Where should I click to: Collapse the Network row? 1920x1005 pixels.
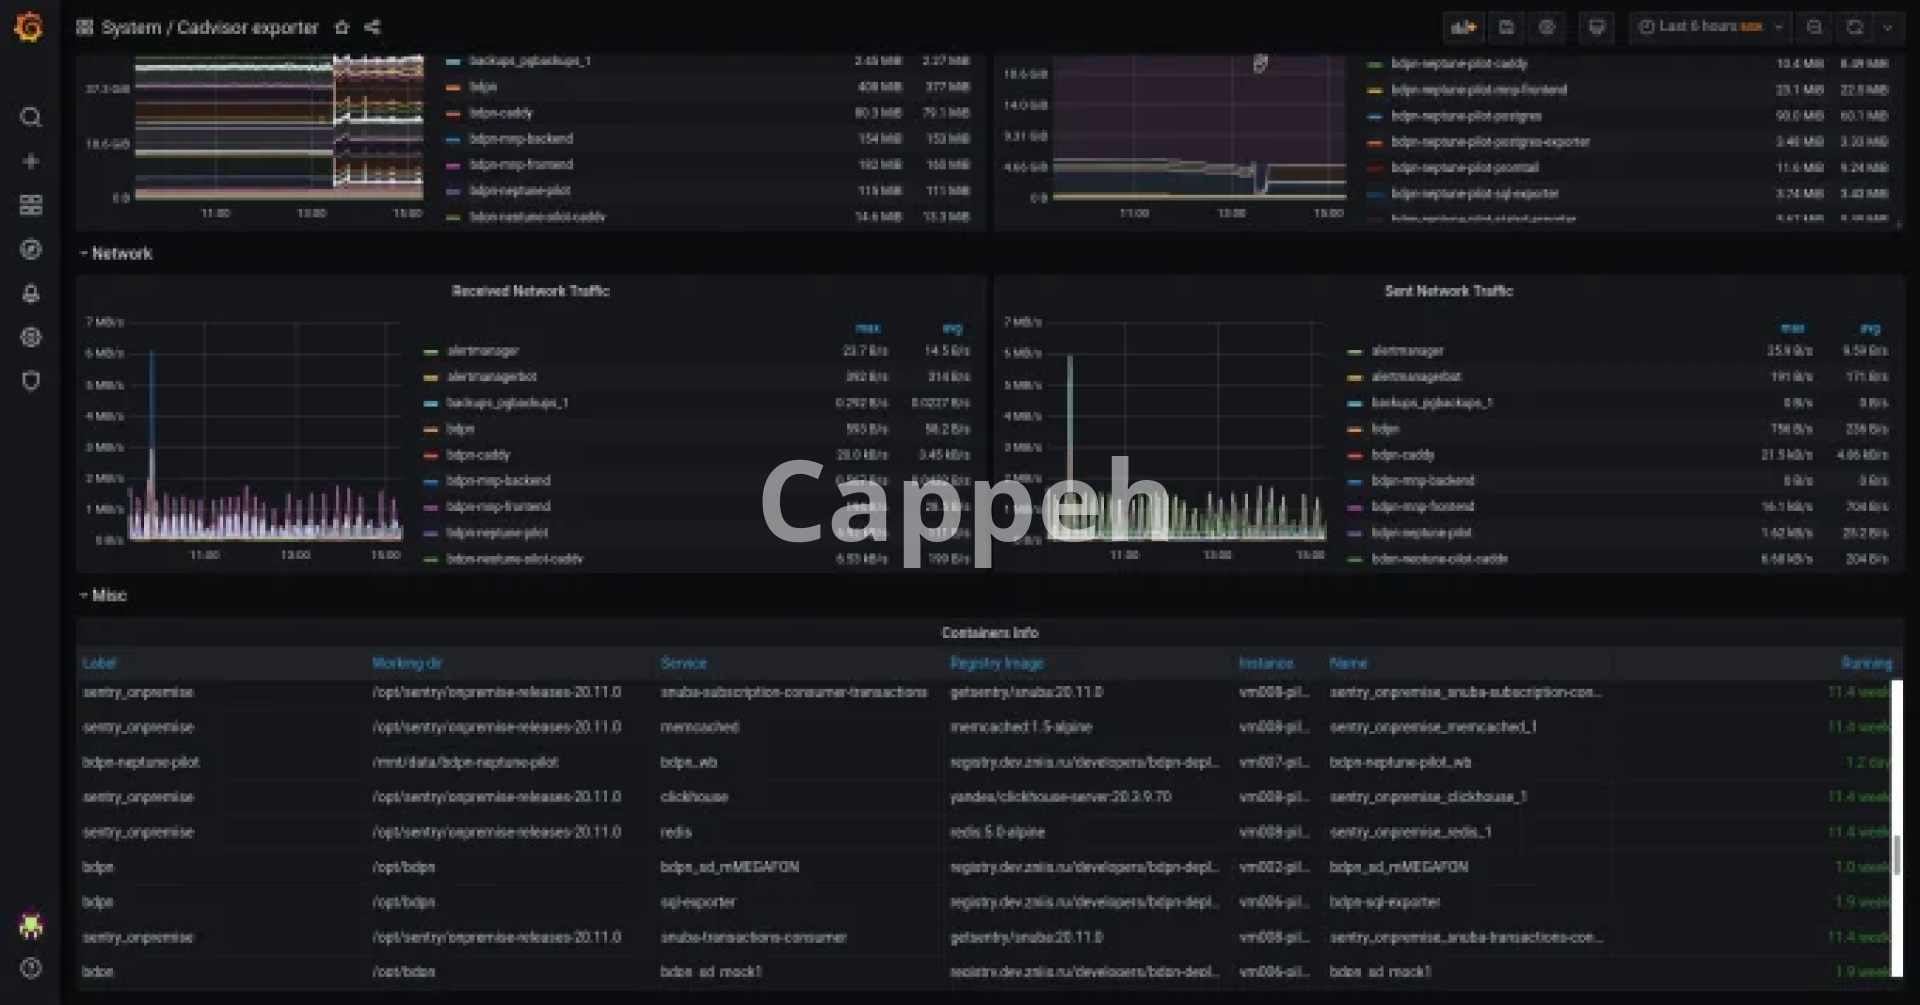click(121, 254)
